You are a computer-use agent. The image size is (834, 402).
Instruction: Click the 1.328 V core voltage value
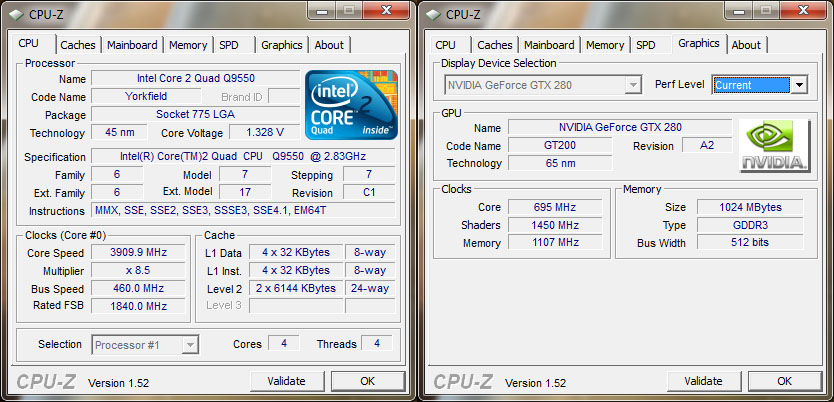click(265, 132)
